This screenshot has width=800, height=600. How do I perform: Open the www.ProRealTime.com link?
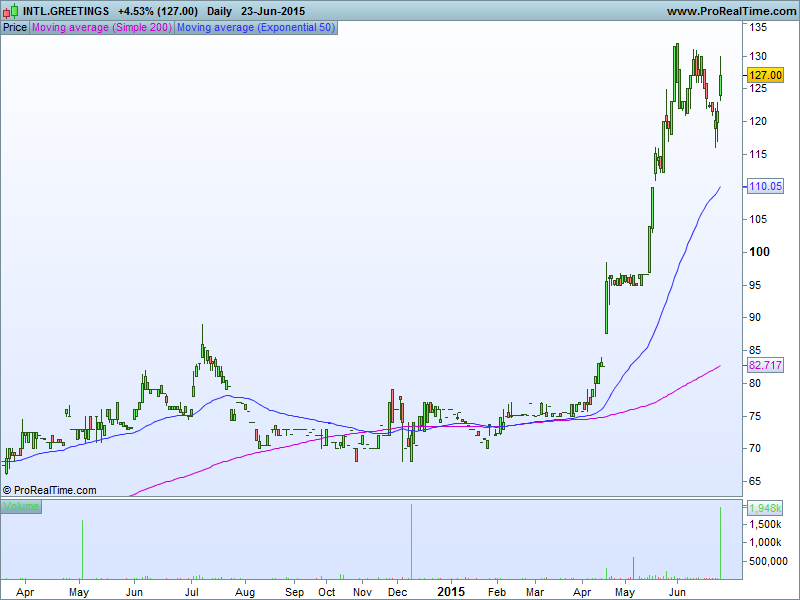click(729, 11)
